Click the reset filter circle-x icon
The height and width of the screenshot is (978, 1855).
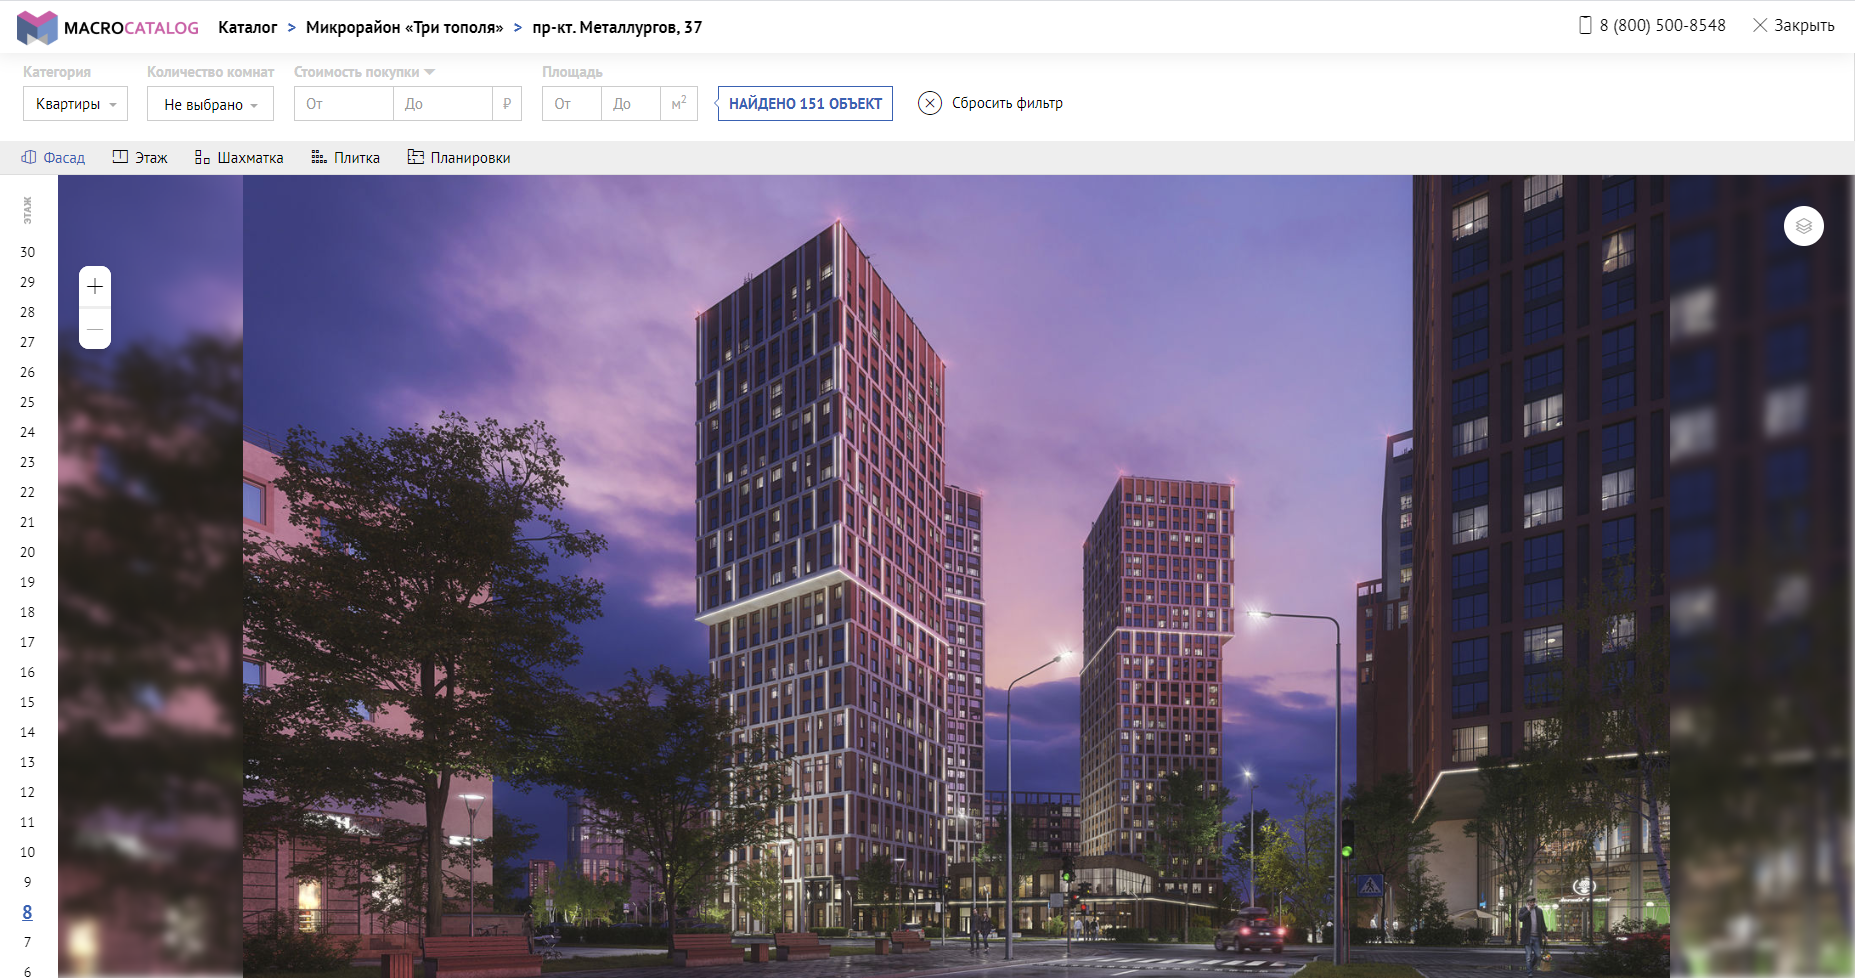(930, 103)
